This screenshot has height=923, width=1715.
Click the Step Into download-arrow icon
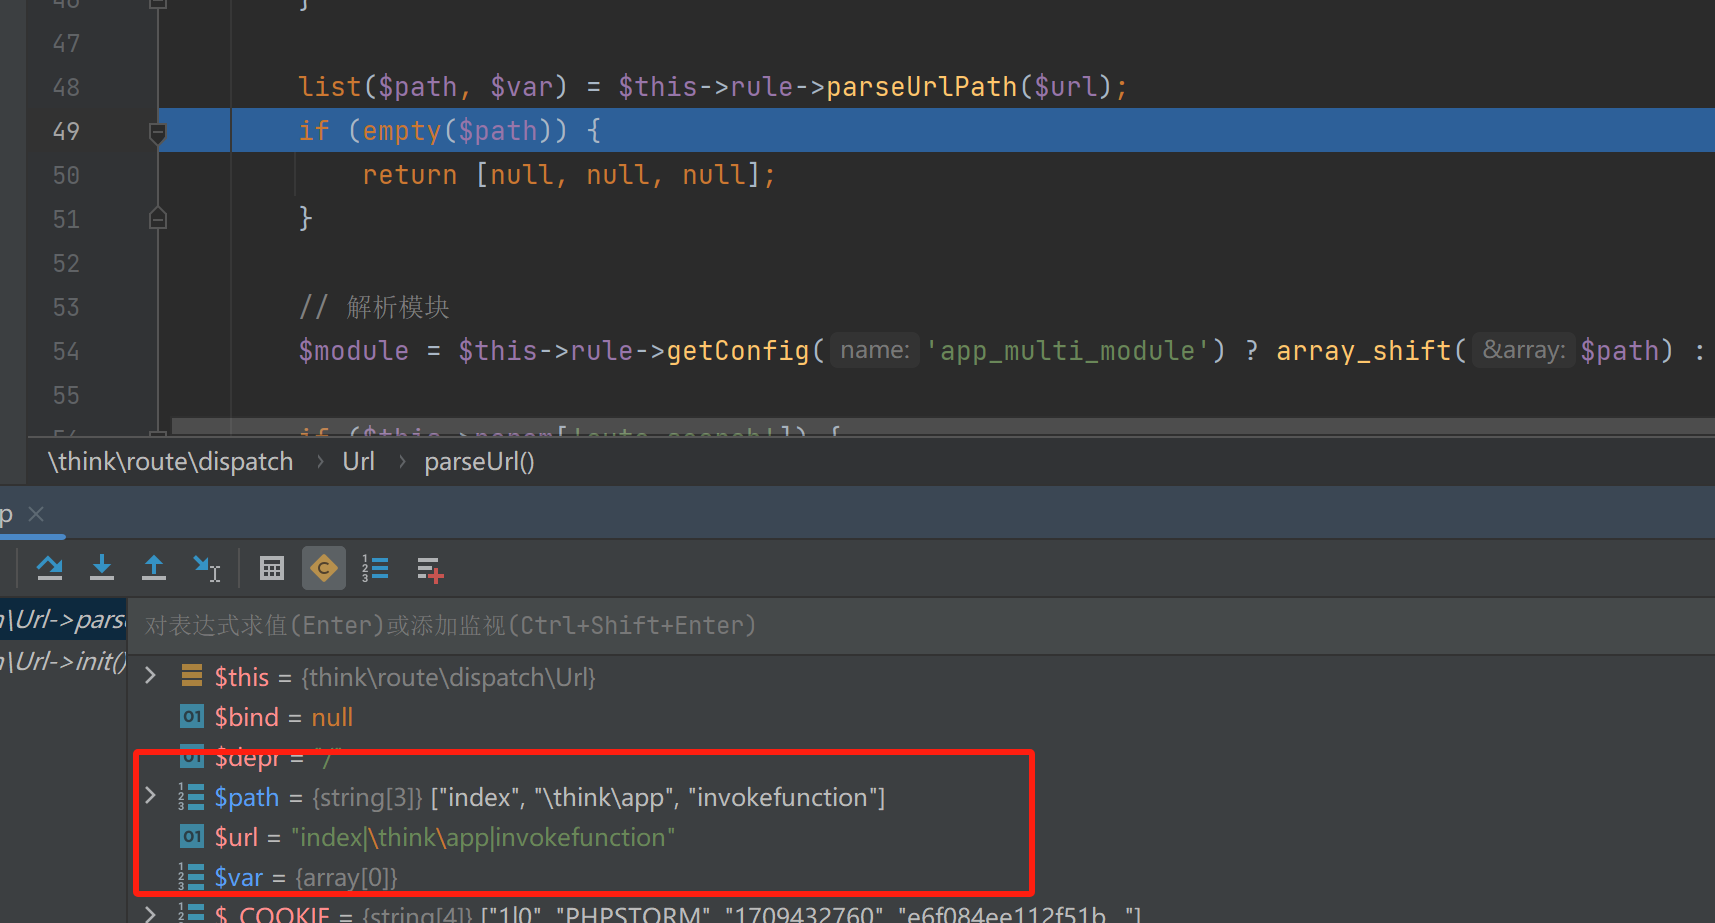pos(101,569)
